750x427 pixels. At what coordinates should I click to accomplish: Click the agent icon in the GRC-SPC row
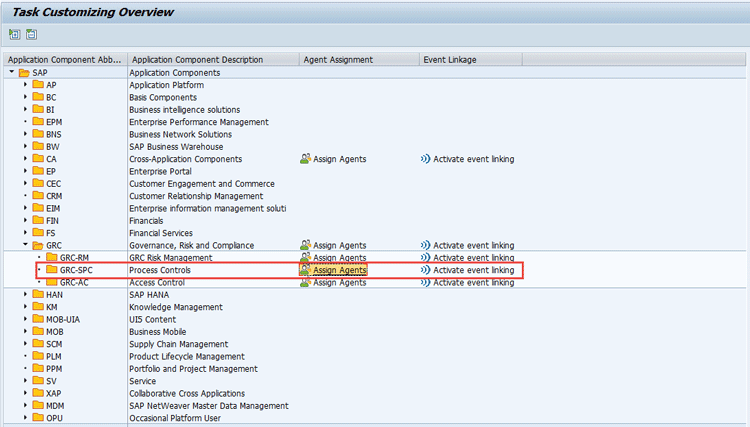(x=305, y=270)
